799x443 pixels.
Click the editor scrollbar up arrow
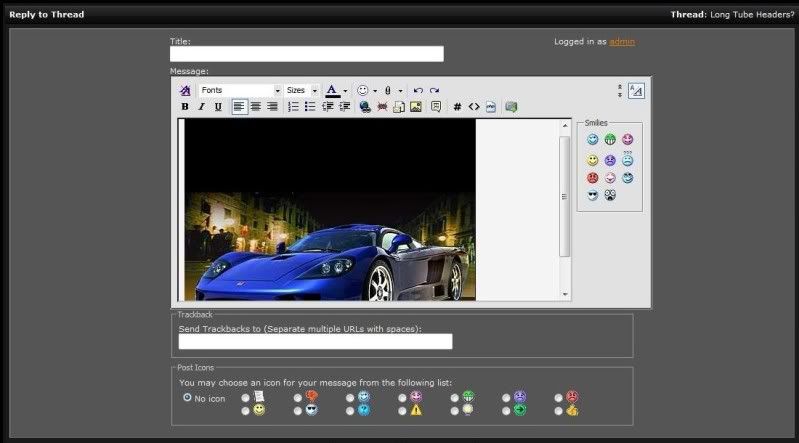565,125
